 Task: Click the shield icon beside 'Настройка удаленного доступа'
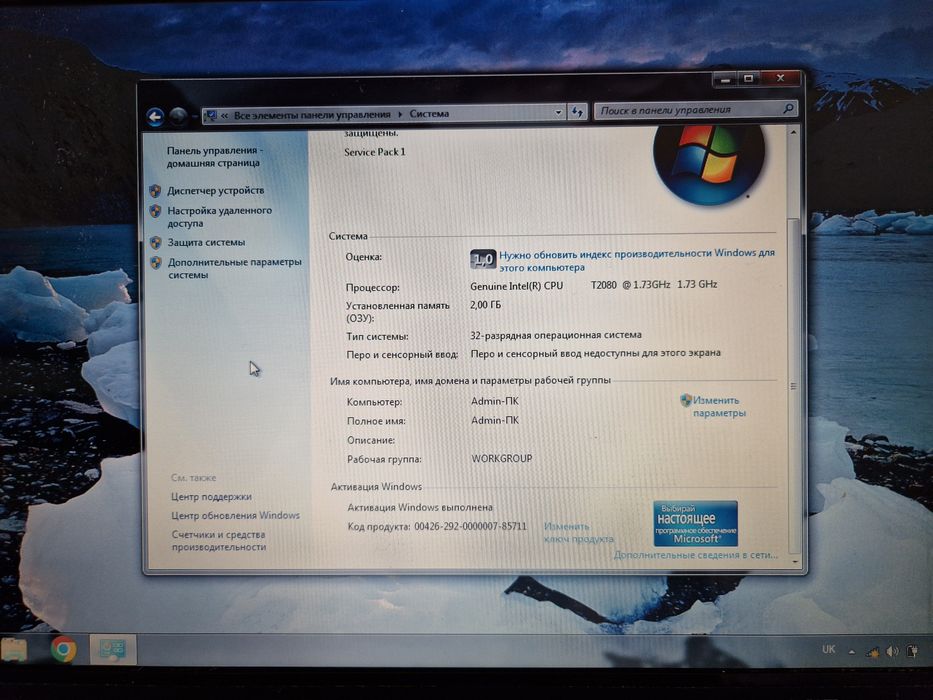click(155, 211)
